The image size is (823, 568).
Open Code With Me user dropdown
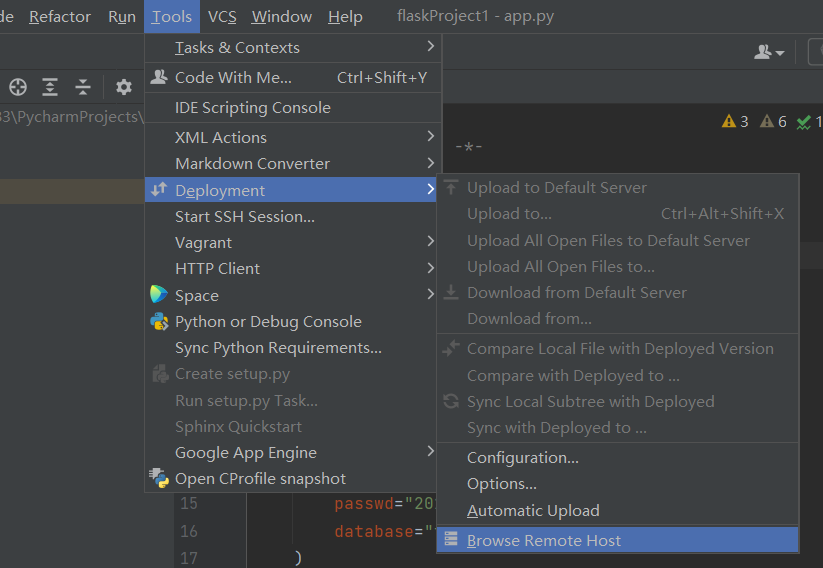769,52
